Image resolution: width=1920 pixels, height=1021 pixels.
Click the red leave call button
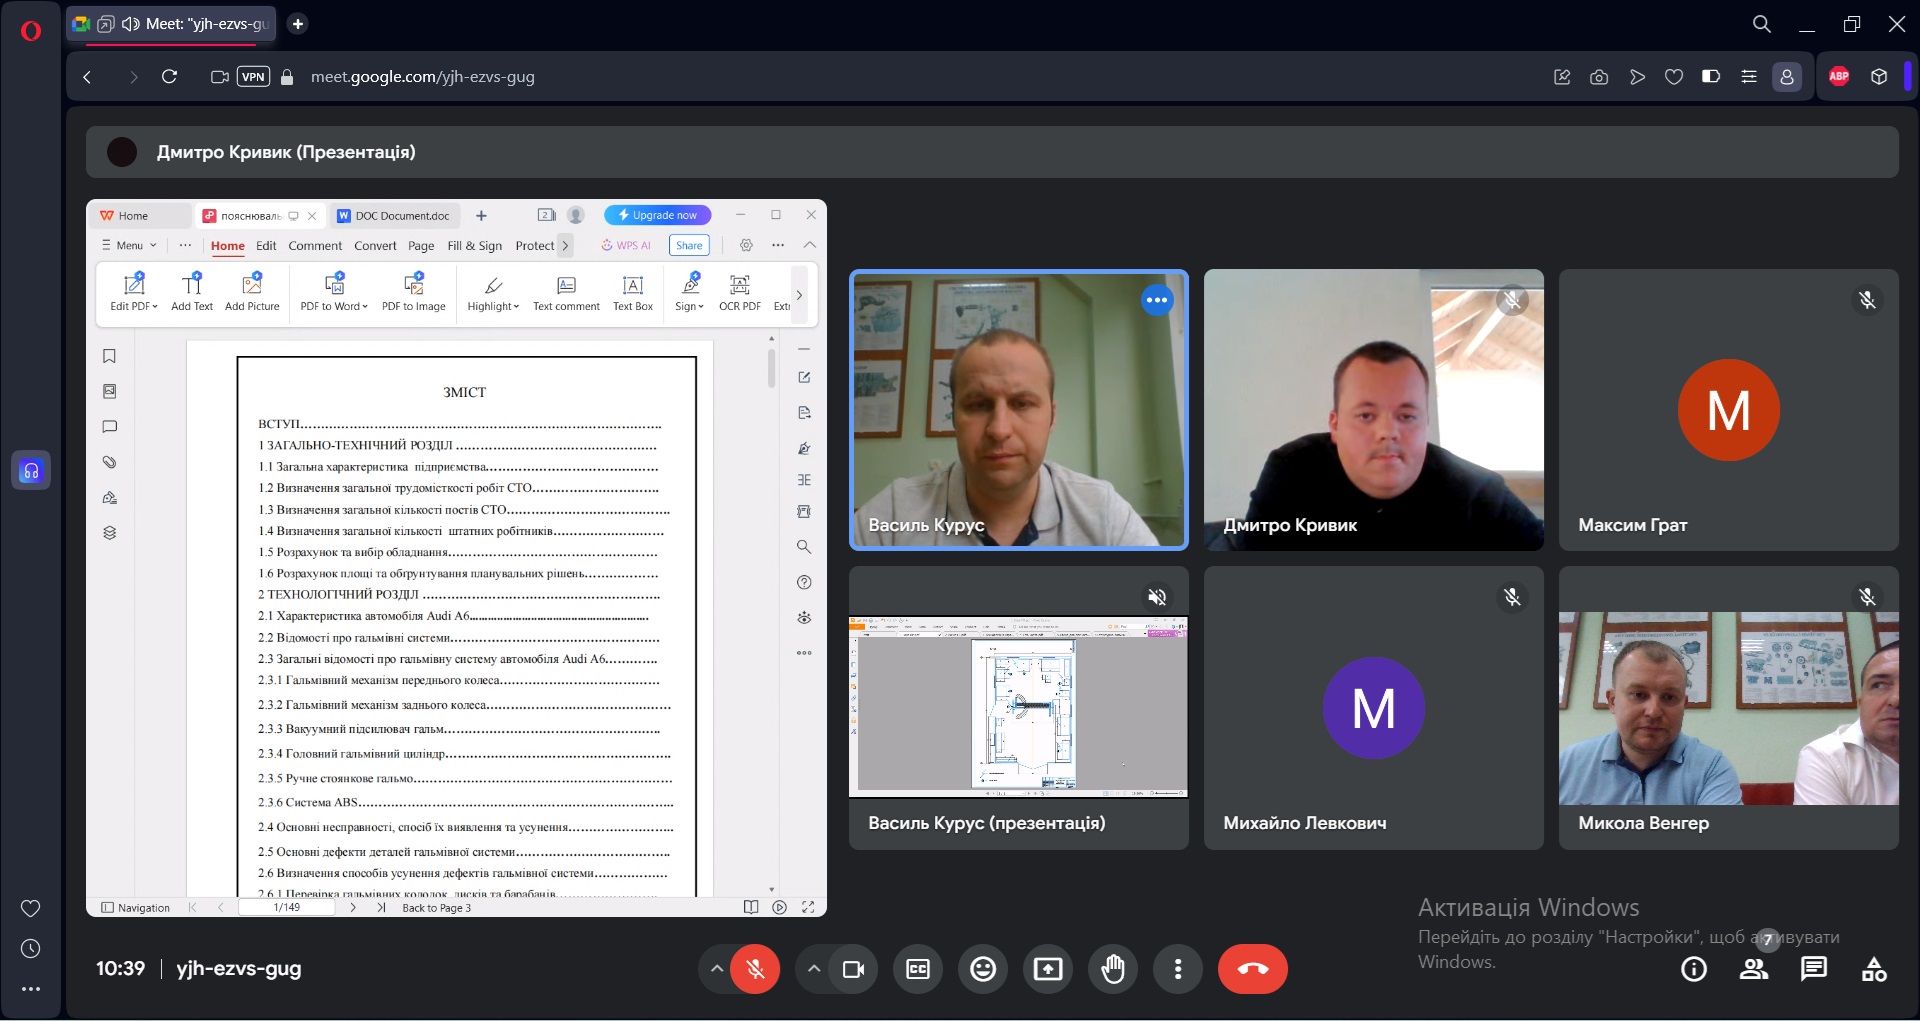click(1252, 968)
